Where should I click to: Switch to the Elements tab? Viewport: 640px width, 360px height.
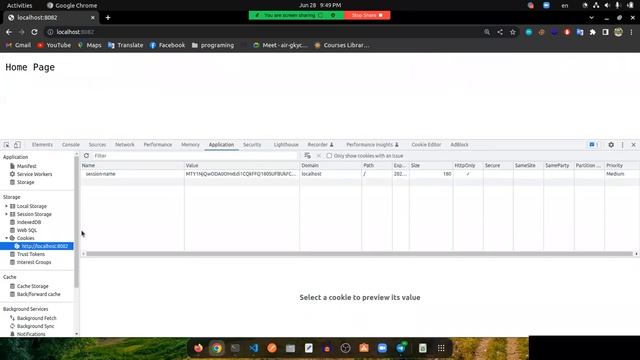pos(42,144)
